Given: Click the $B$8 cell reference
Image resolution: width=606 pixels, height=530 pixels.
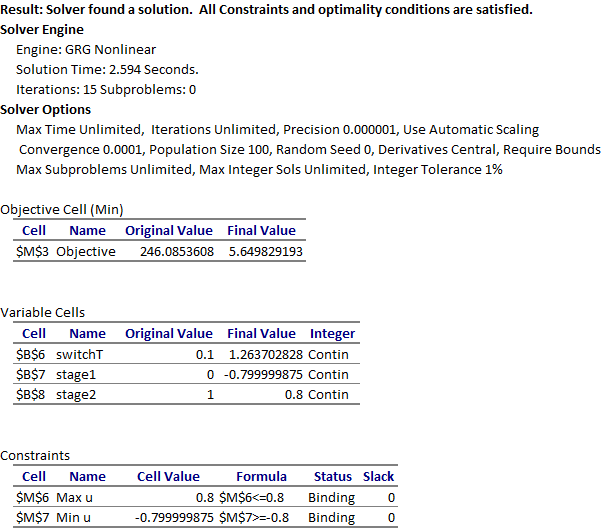Looking at the screenshot, I should pyautogui.click(x=31, y=395).
